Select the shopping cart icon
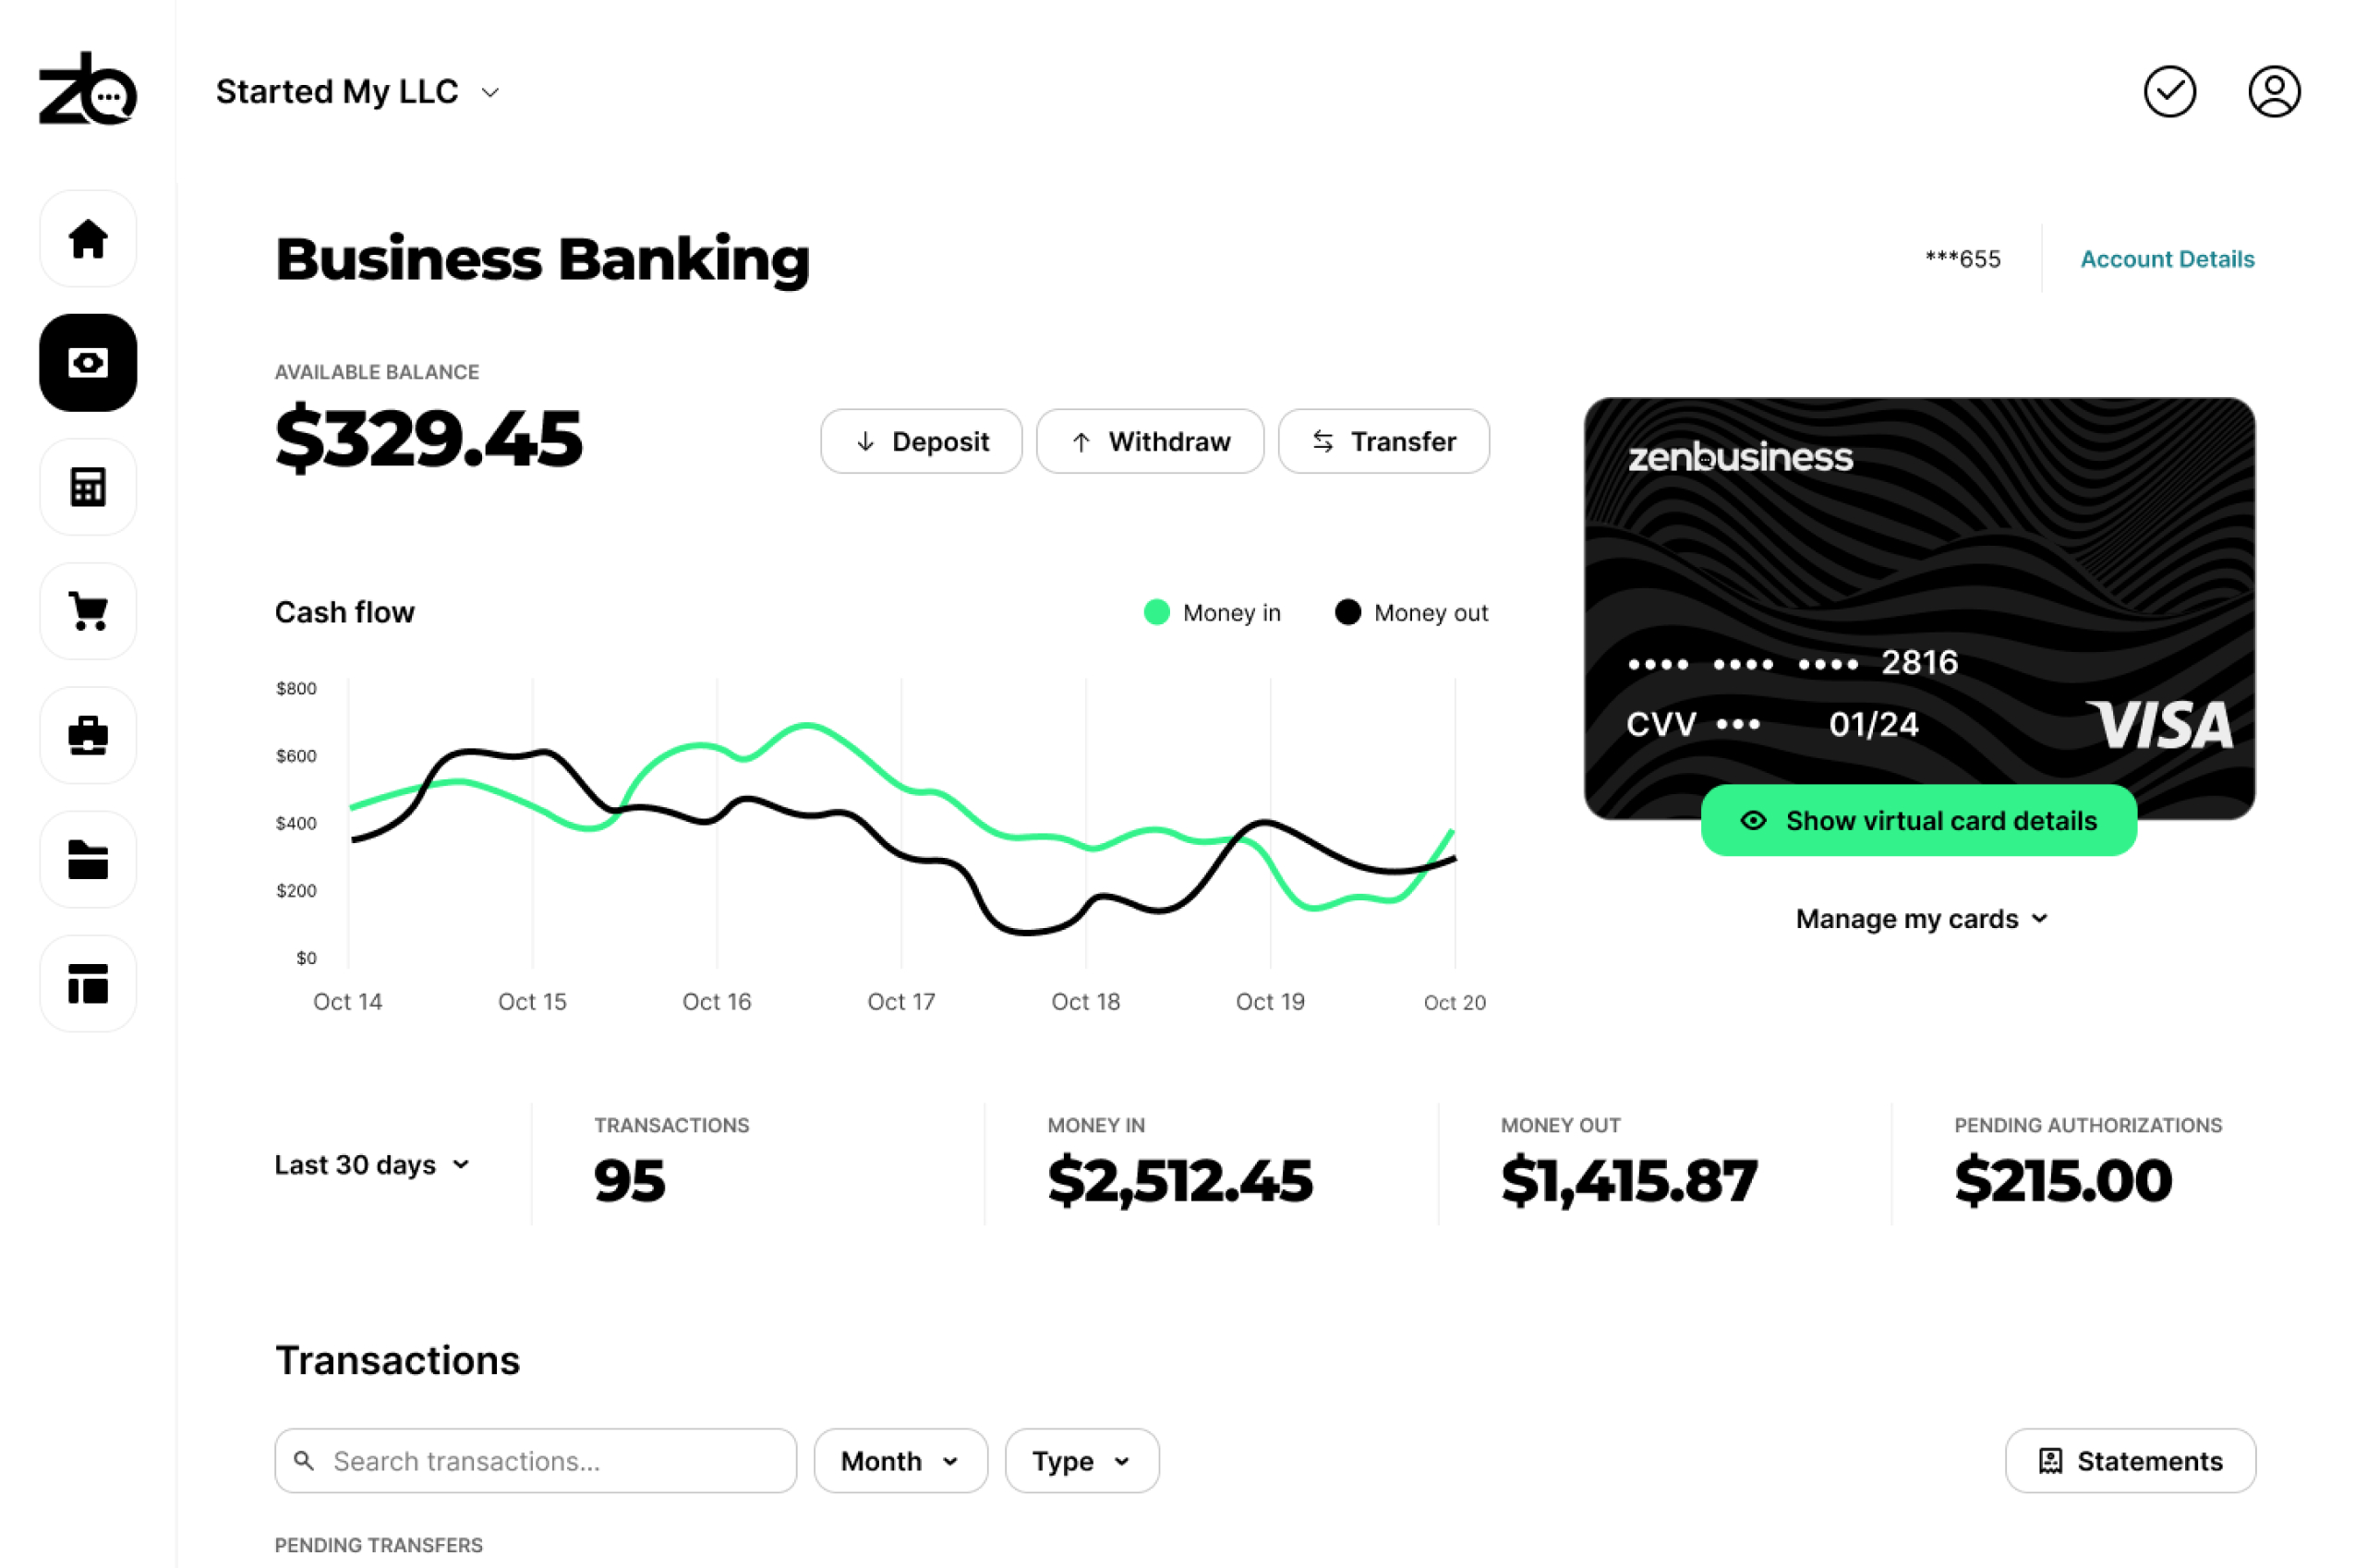 pyautogui.click(x=88, y=609)
